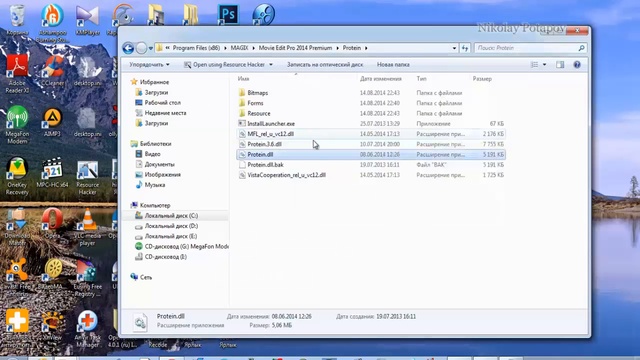
Task: Open Eusing Free Registry desktop icon
Action: click(x=87, y=278)
